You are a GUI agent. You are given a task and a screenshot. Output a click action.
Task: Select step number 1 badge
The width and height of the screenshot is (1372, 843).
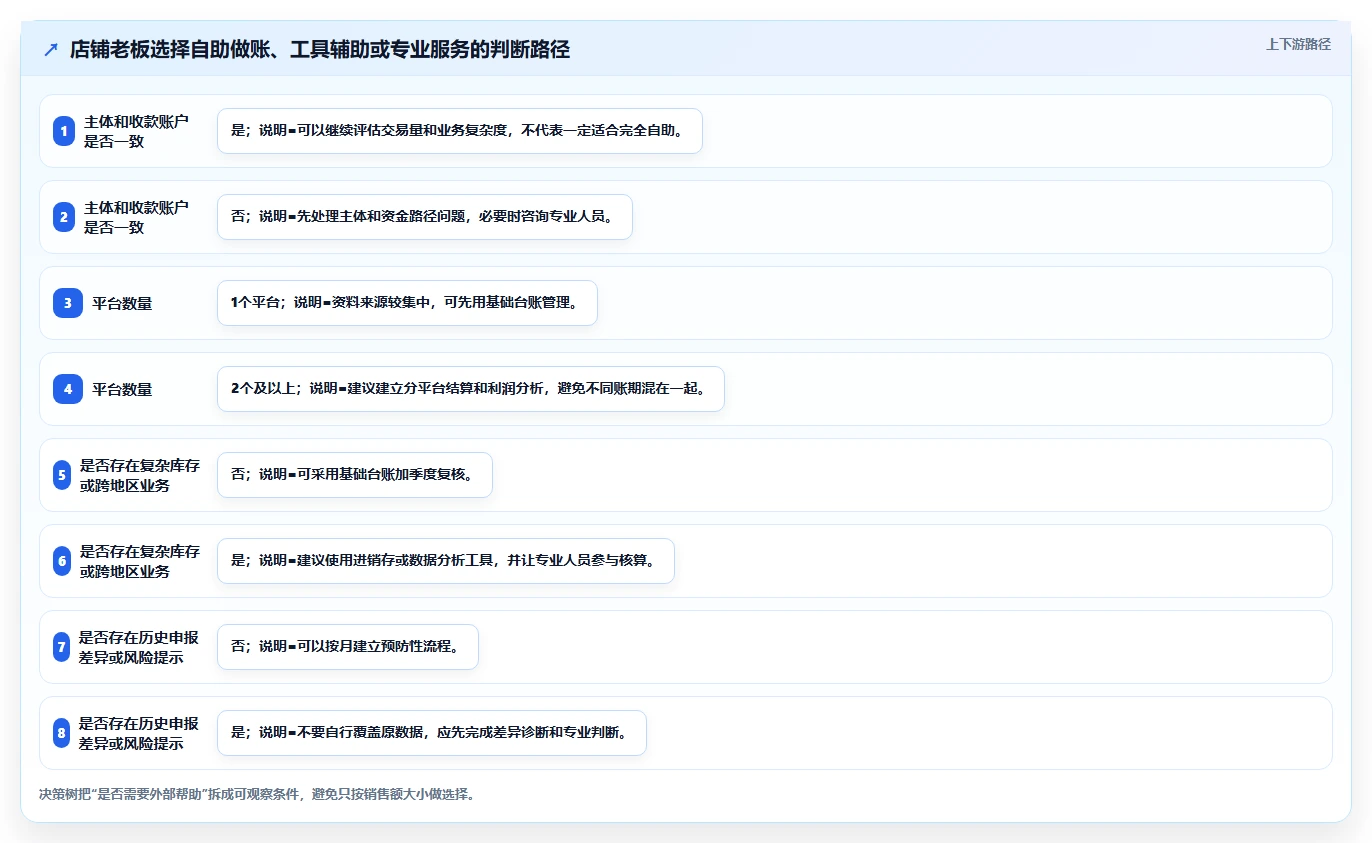pyautogui.click(x=64, y=131)
